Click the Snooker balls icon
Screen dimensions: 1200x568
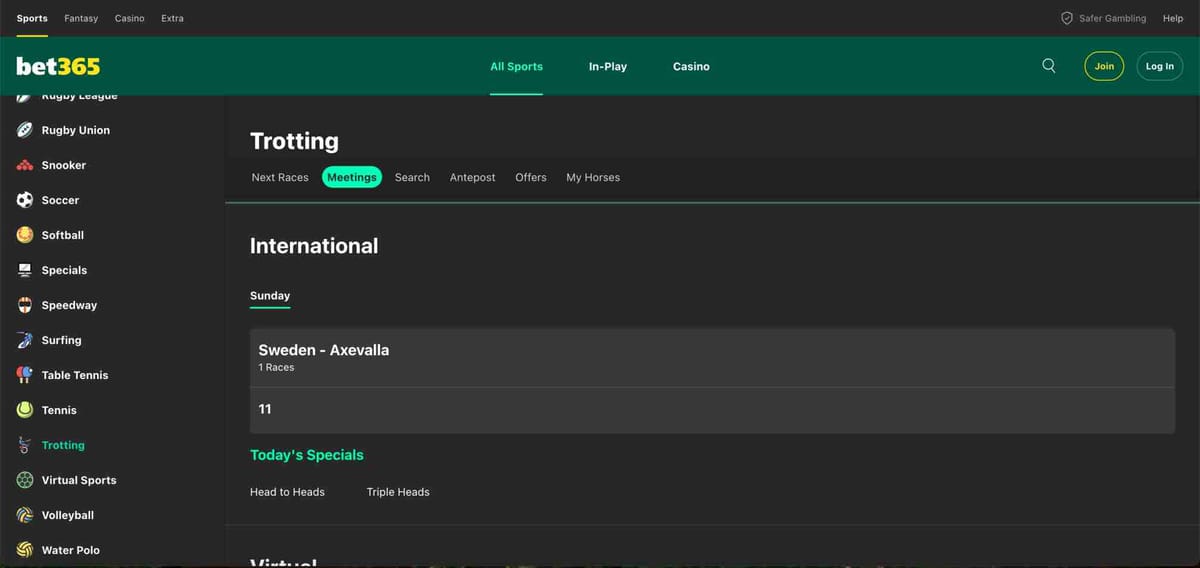click(25, 165)
